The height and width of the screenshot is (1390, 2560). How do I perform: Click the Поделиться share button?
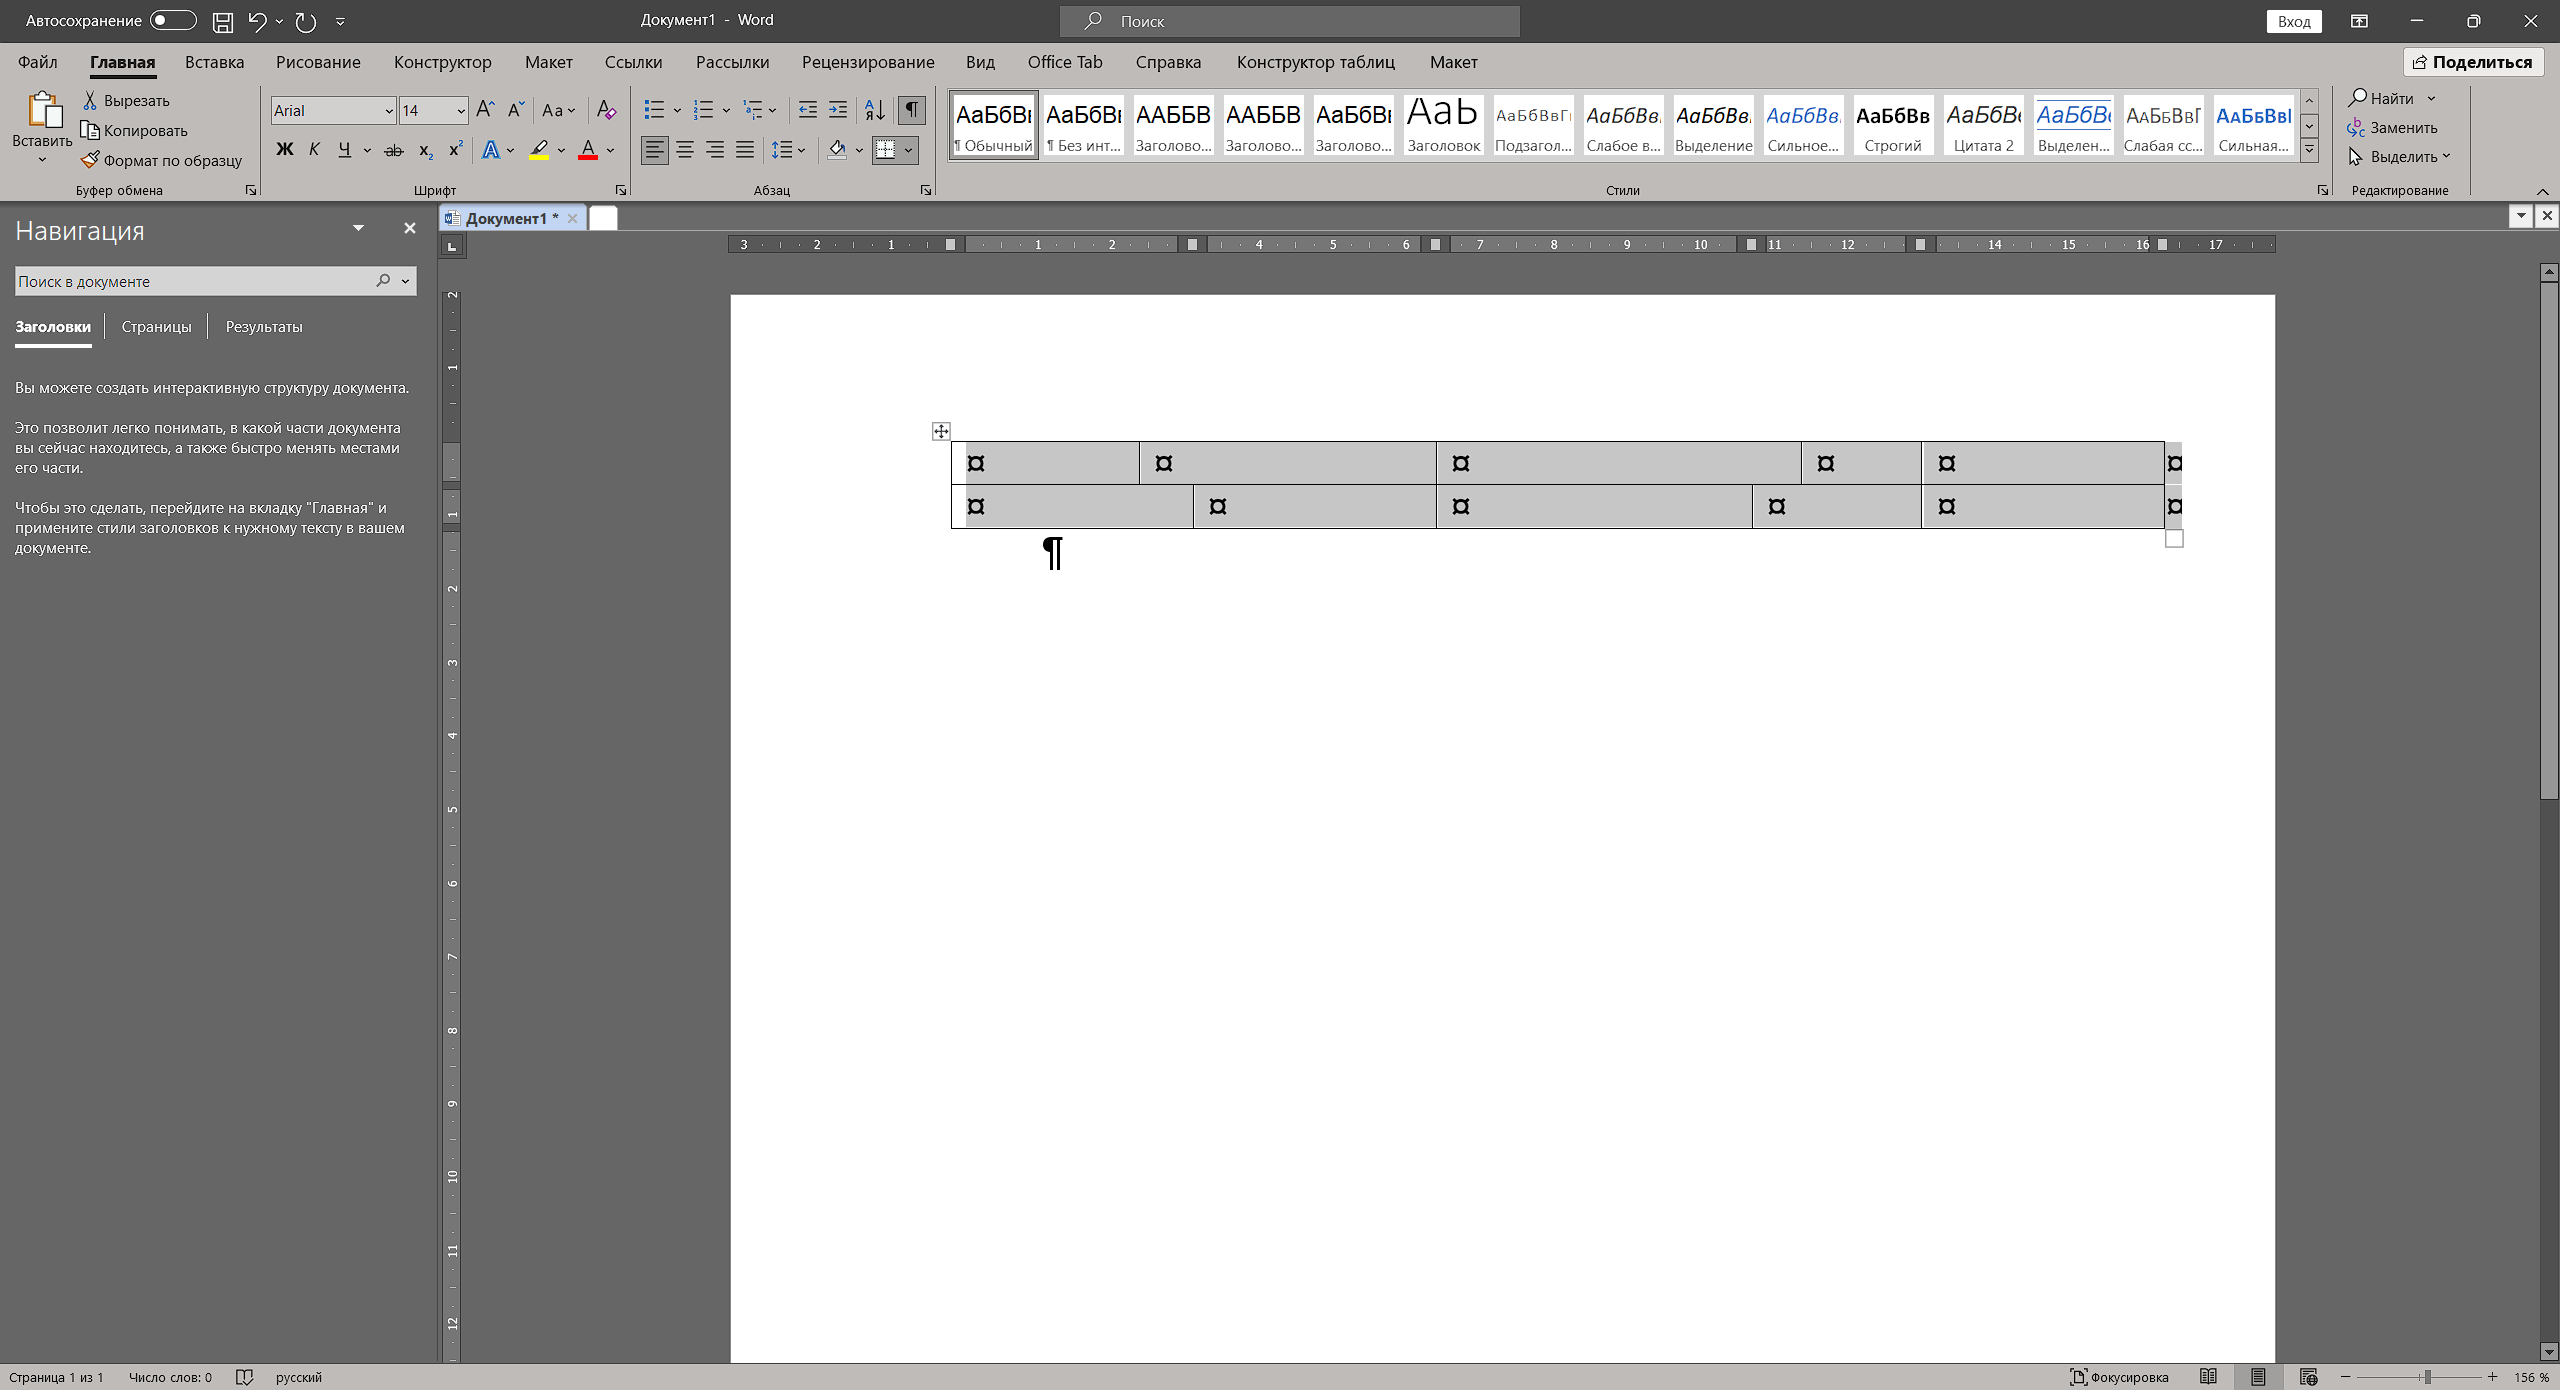[2472, 62]
